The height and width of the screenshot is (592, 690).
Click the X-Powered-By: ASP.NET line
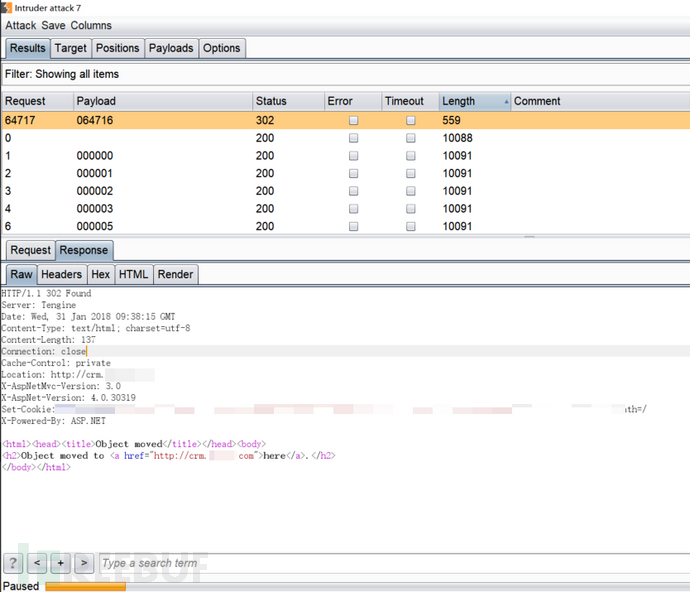(x=53, y=421)
